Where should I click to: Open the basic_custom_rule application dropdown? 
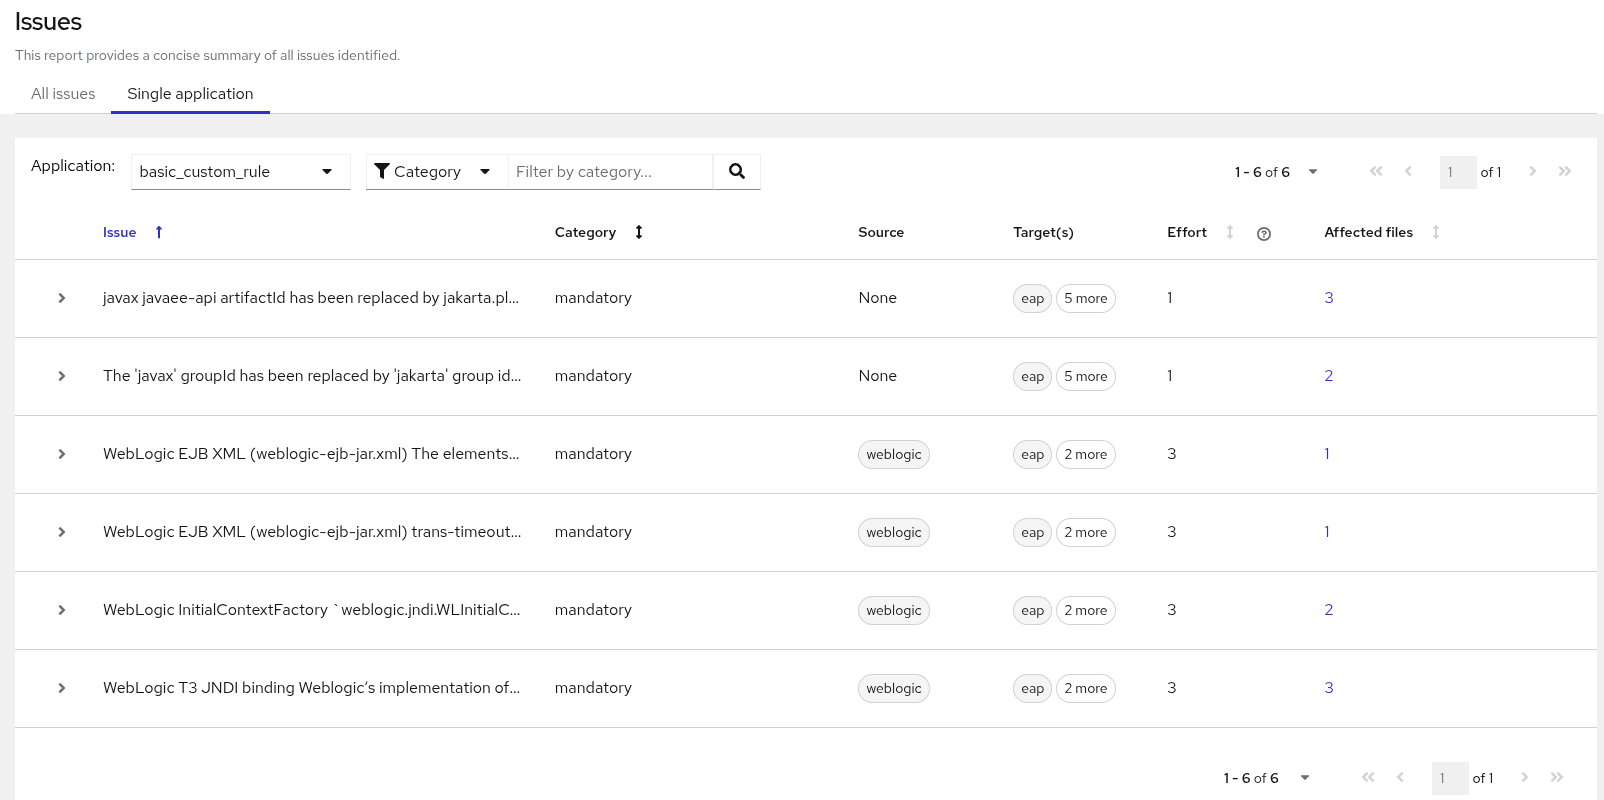point(240,172)
